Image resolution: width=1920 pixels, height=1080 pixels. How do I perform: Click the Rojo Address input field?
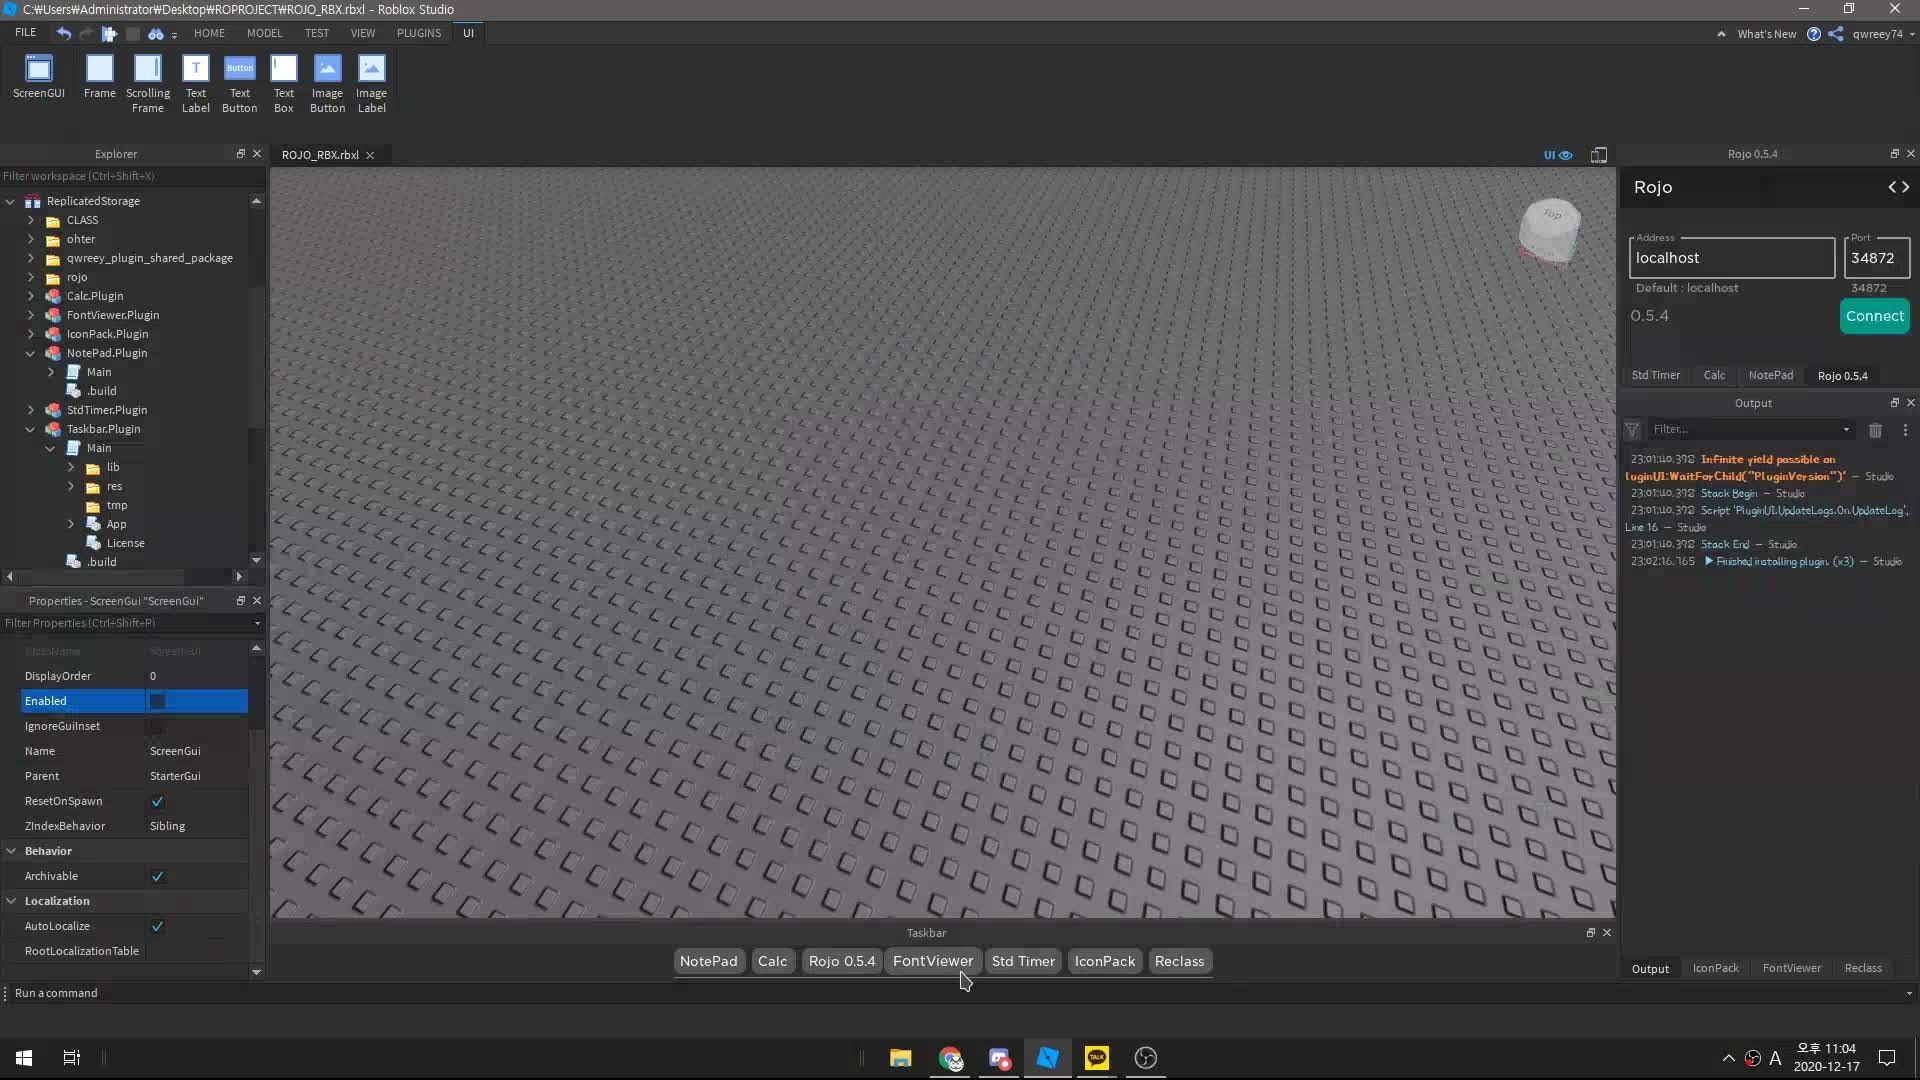pos(1731,258)
